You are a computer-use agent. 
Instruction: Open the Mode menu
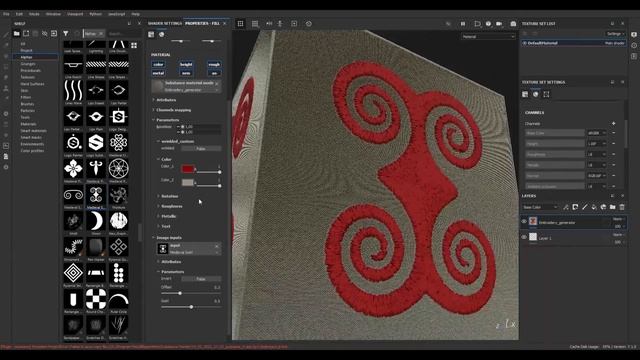[x=34, y=14]
